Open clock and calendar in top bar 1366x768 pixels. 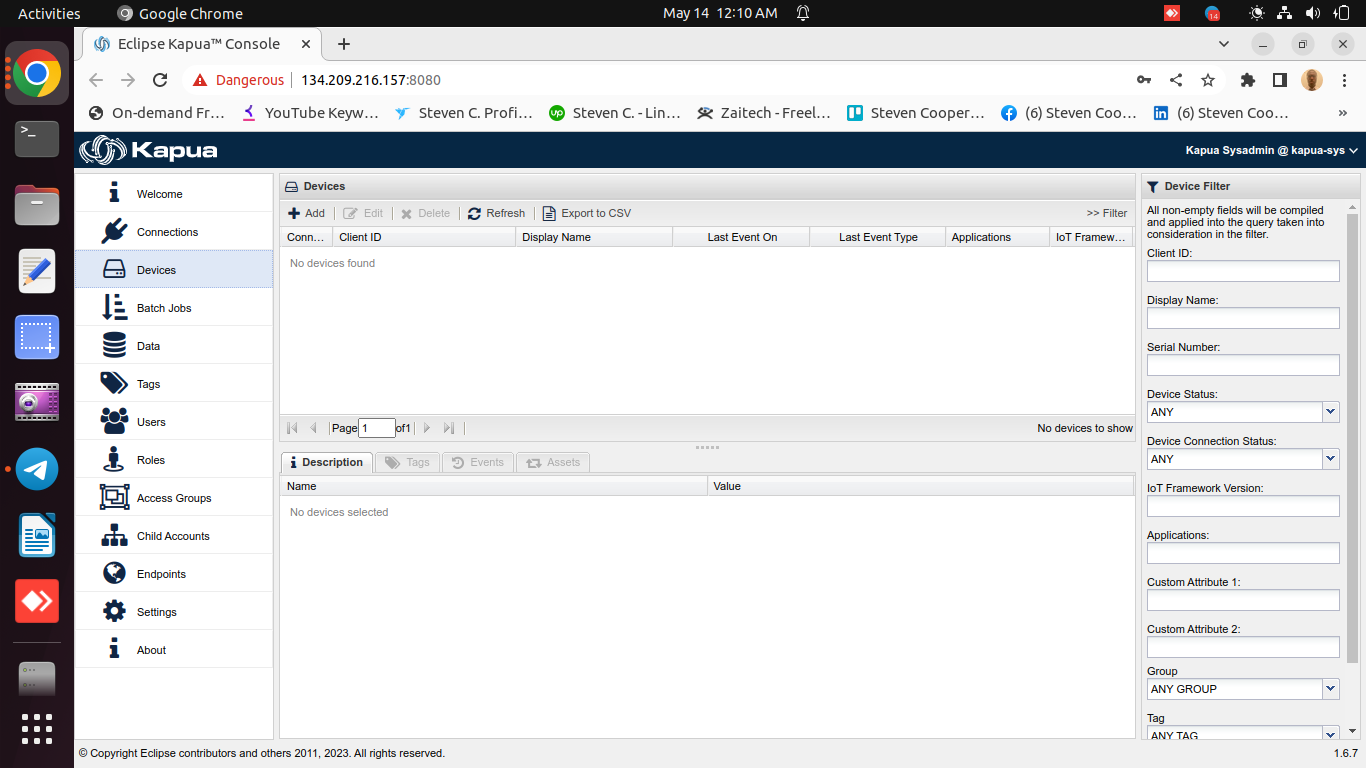point(720,13)
